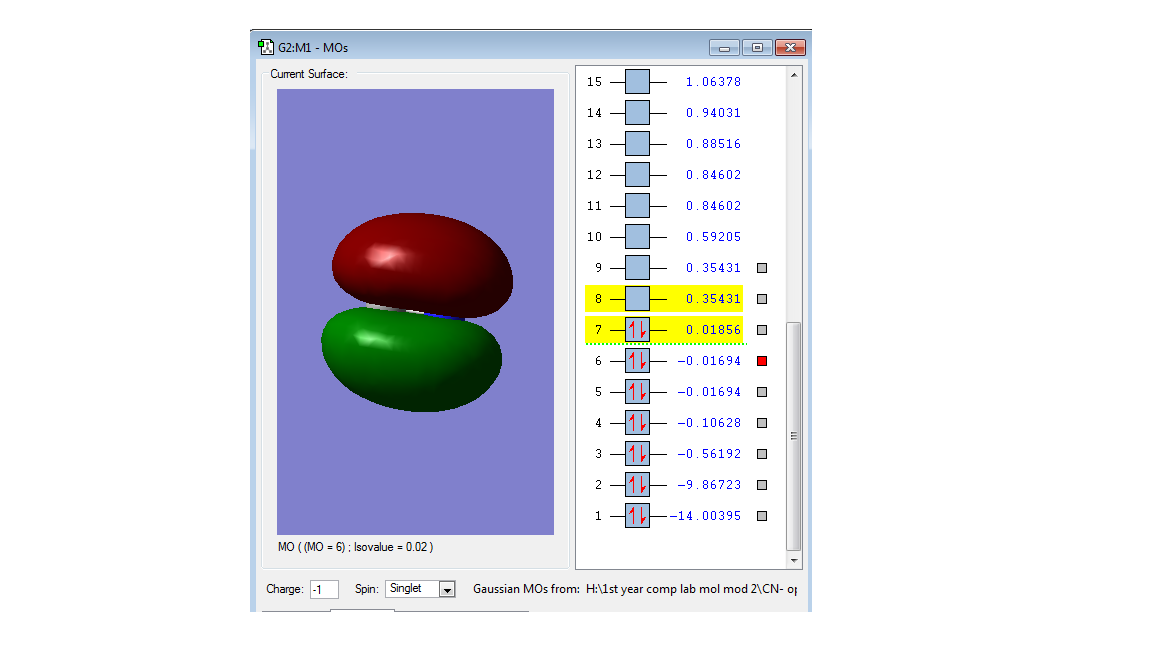The width and height of the screenshot is (1152, 648).
Task: Select the HOMO orbital 7 electron box
Action: [637, 330]
